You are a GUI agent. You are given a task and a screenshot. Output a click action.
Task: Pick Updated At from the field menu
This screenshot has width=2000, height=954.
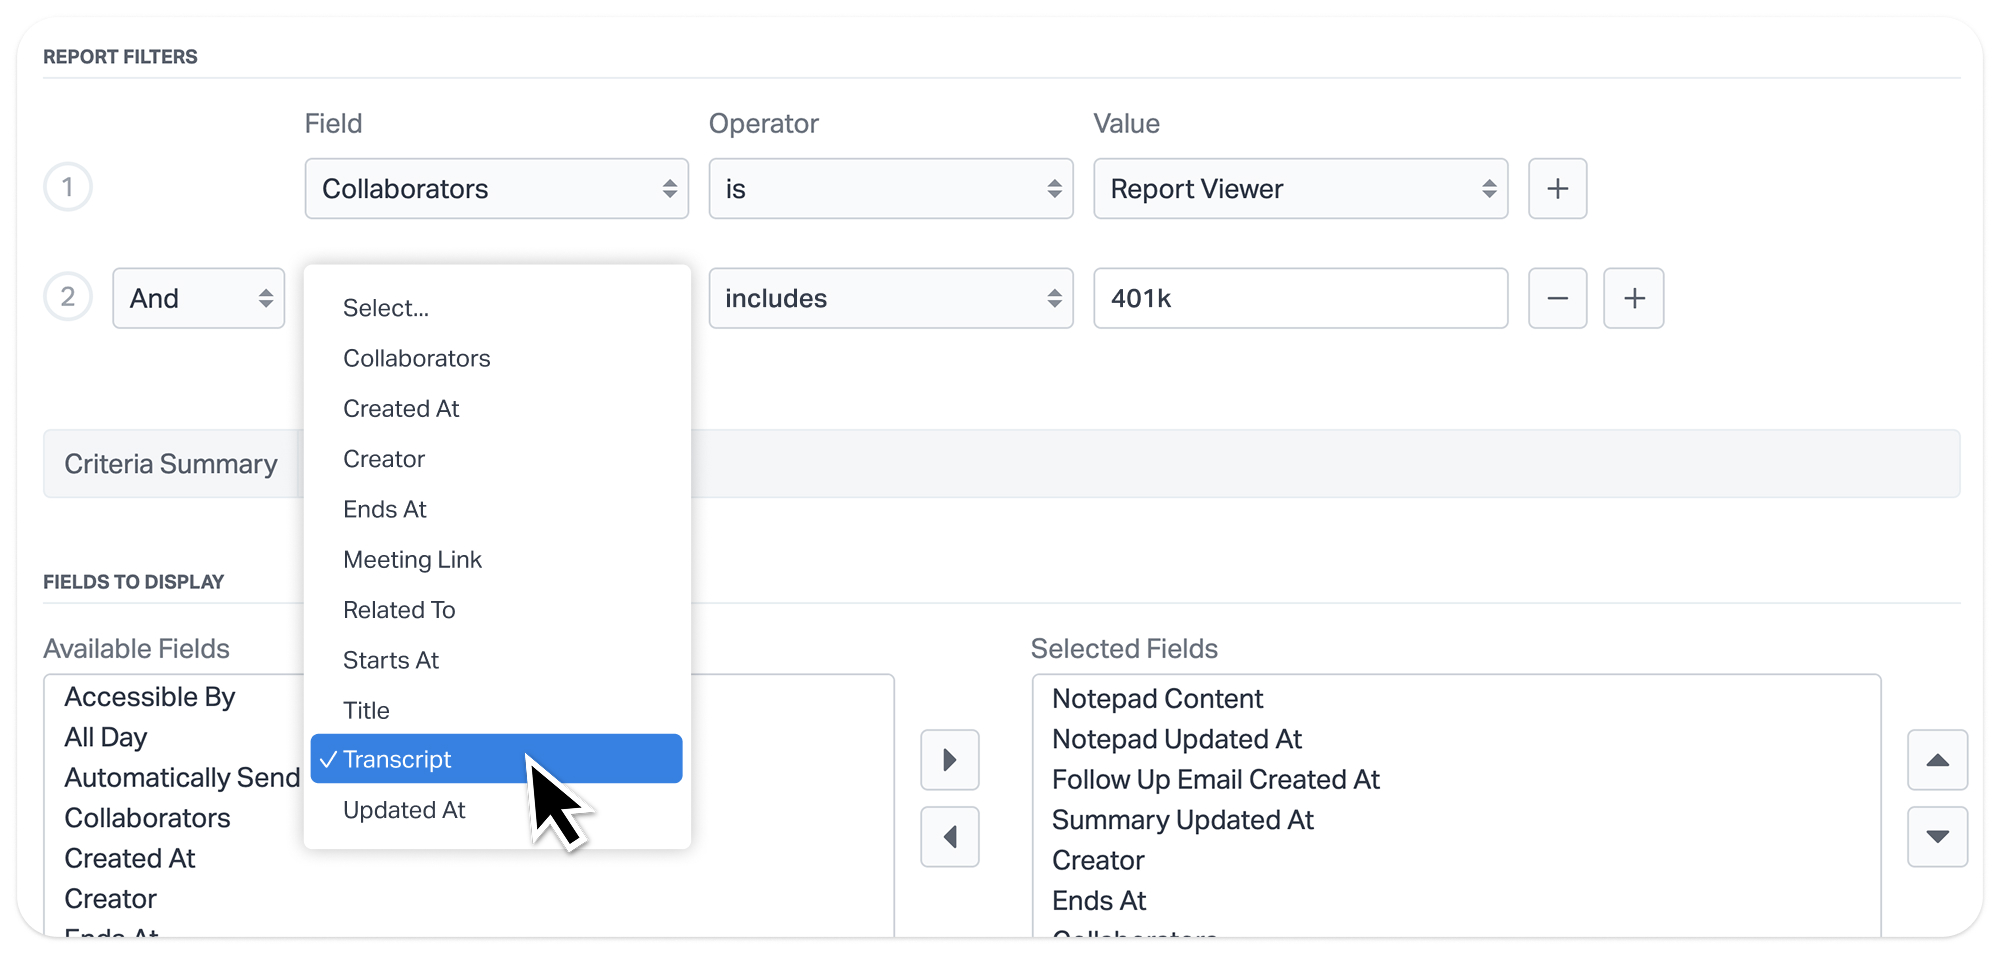[x=404, y=810]
